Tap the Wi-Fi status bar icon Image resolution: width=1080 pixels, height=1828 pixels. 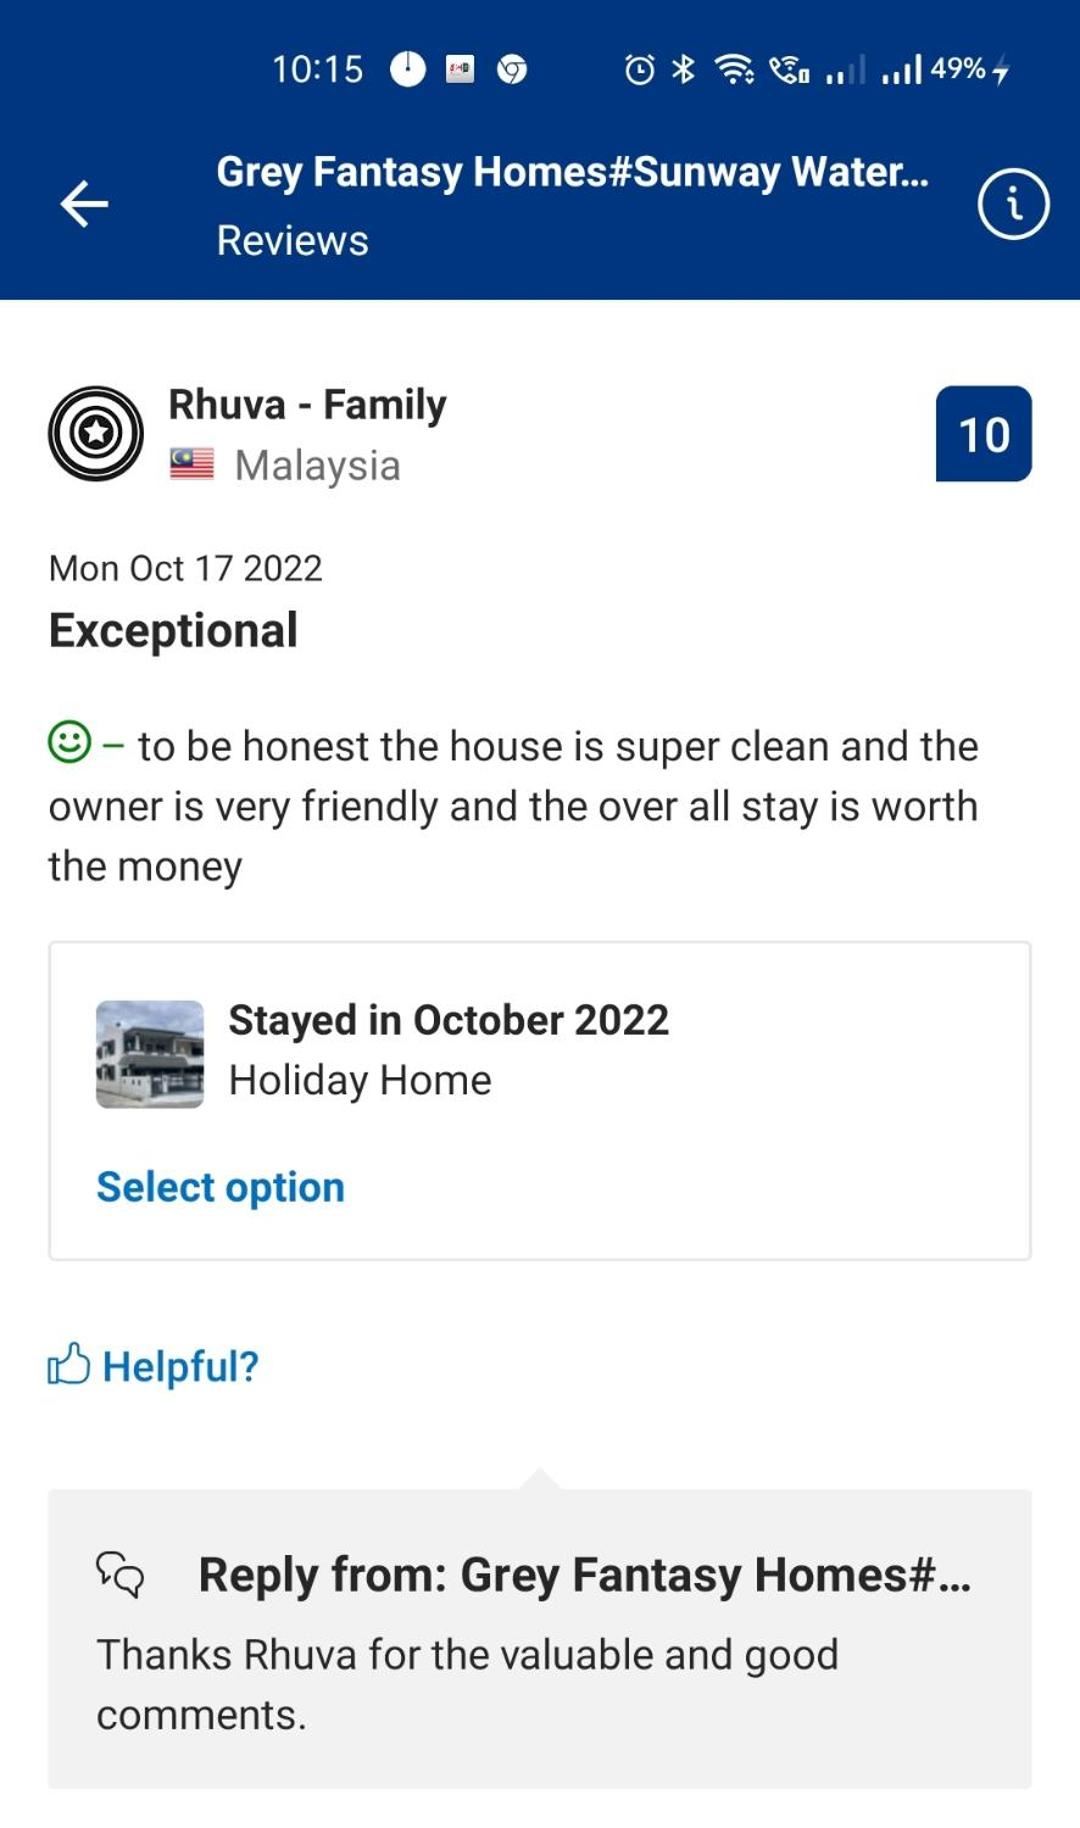(x=735, y=69)
